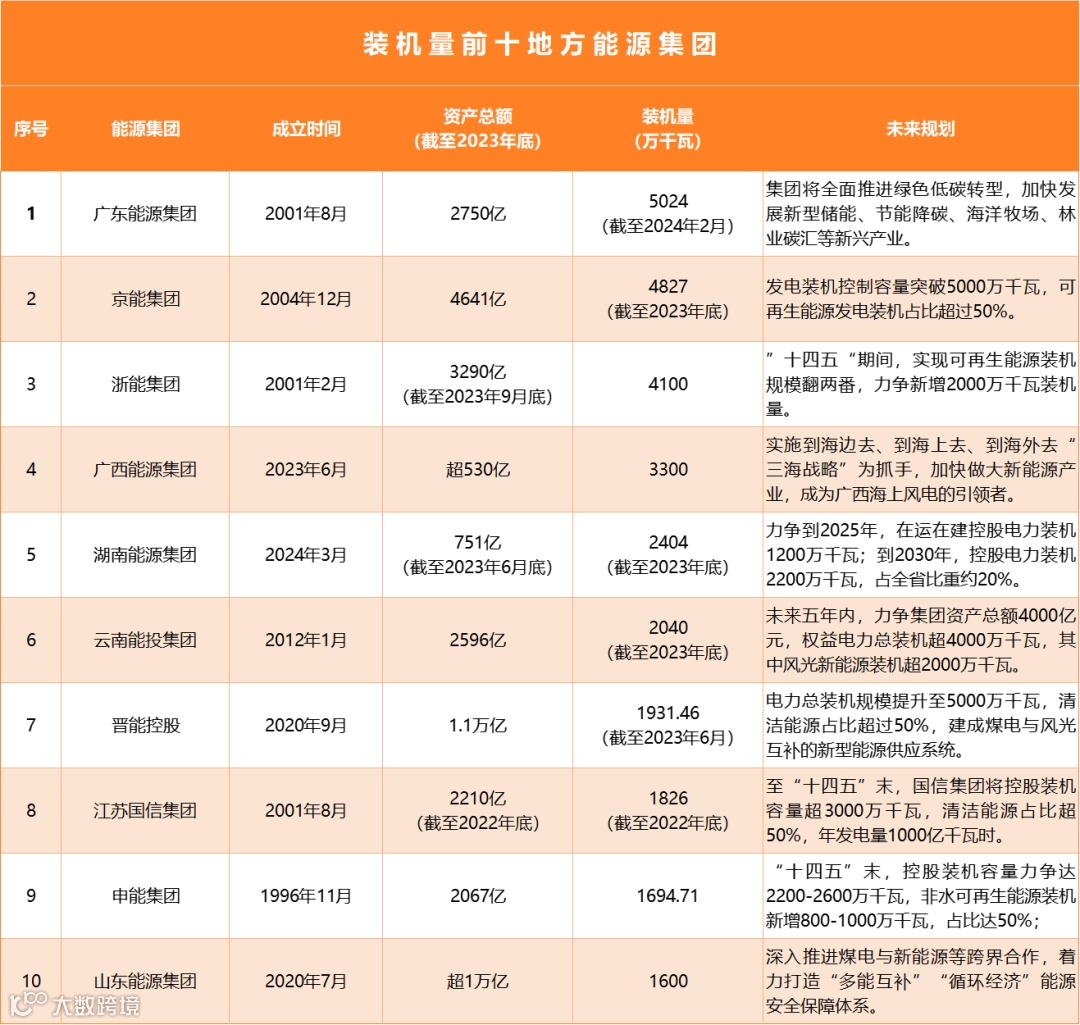This screenshot has width=1080, height=1025.
Task: Select the 广西能源集团 cell
Action: point(145,470)
